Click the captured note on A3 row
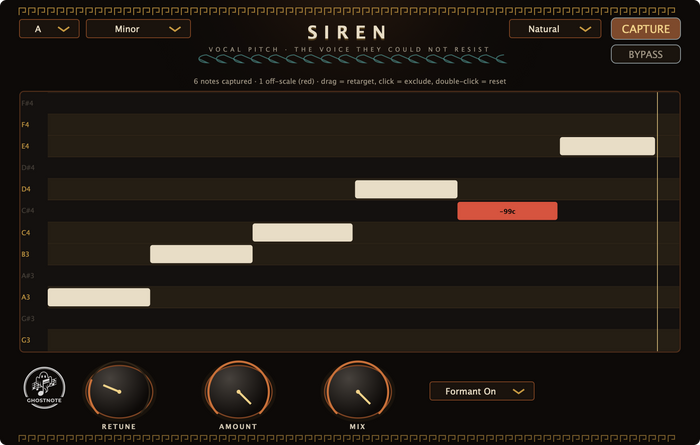Viewport: 700px width, 445px height. 99,297
